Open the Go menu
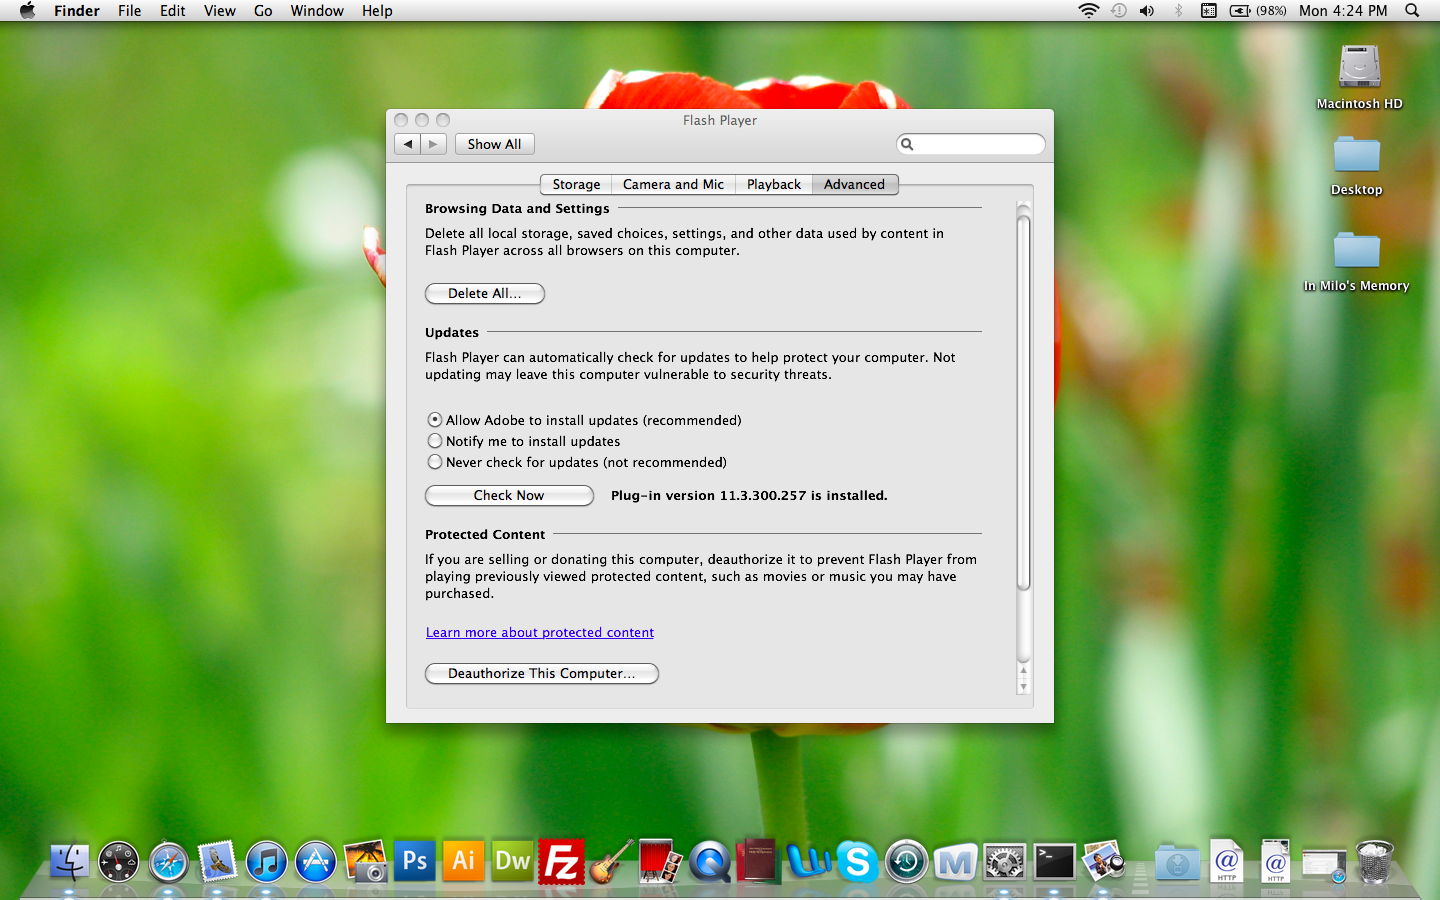Image resolution: width=1440 pixels, height=900 pixels. [x=263, y=10]
